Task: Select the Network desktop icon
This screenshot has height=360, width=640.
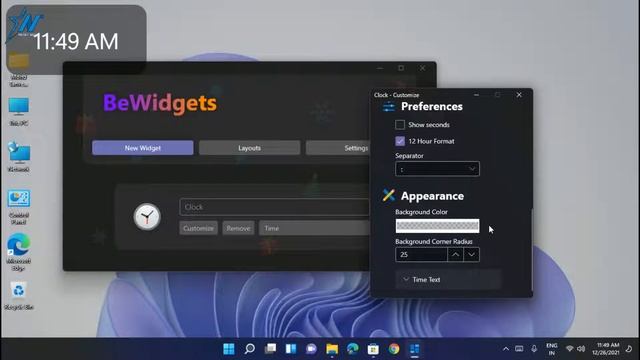Action: pyautogui.click(x=19, y=157)
